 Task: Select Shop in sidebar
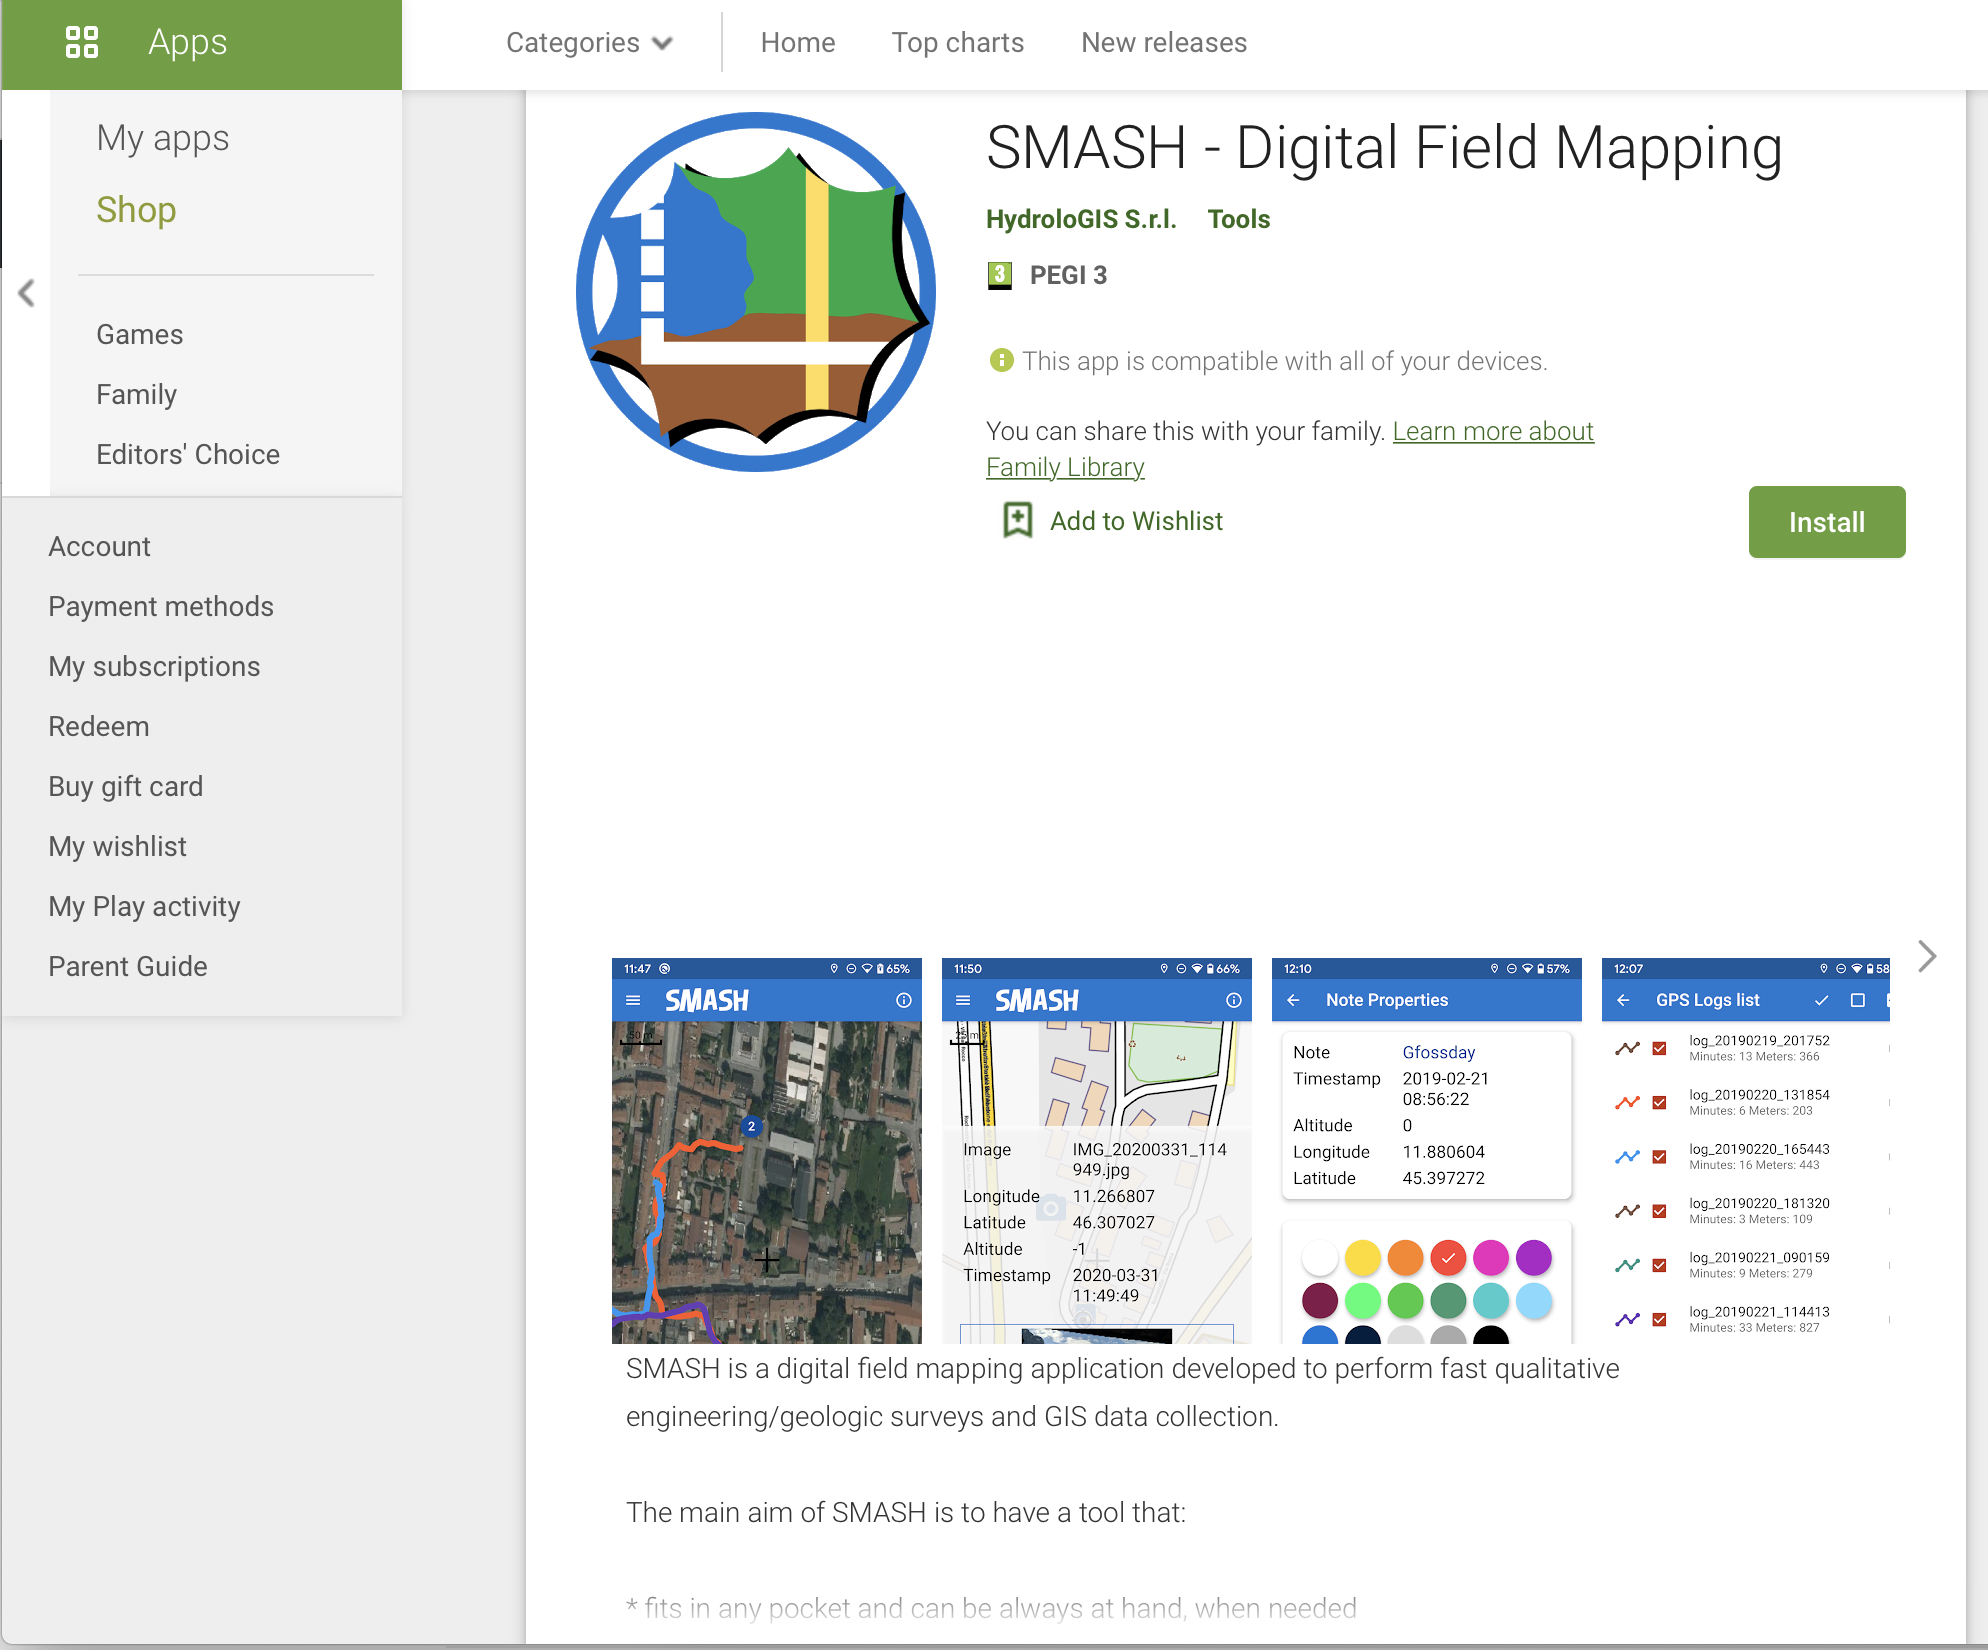(x=136, y=210)
